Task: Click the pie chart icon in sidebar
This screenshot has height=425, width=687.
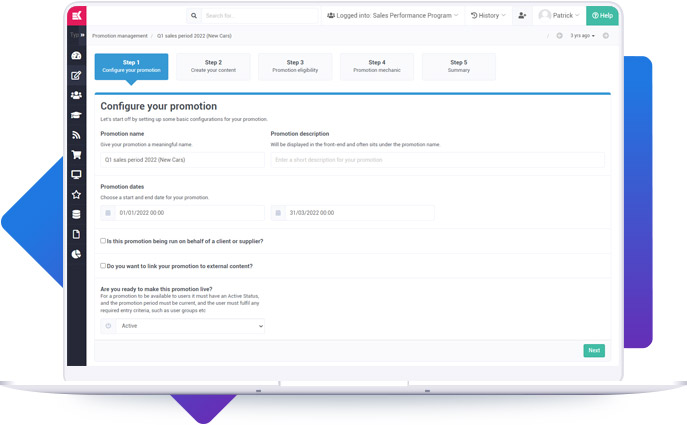Action: coord(76,254)
